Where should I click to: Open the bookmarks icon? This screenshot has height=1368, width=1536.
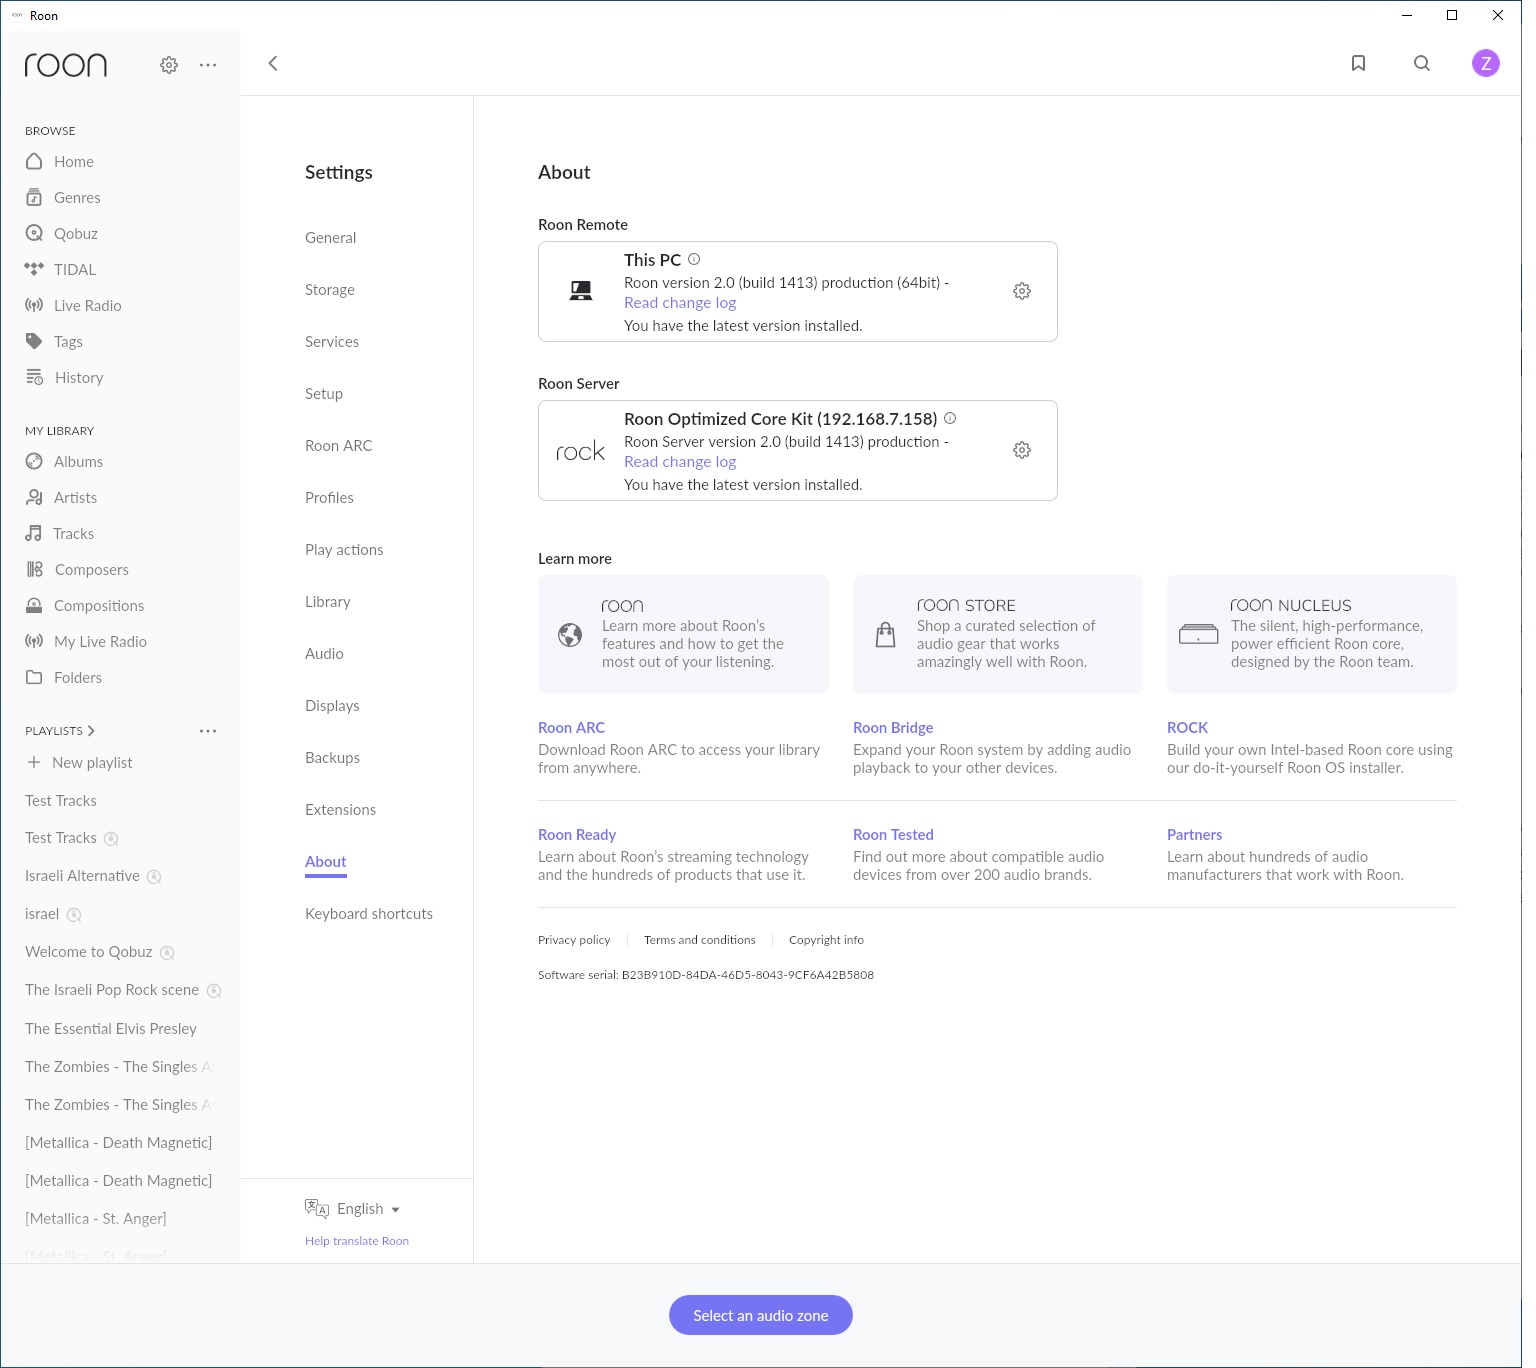click(x=1358, y=63)
